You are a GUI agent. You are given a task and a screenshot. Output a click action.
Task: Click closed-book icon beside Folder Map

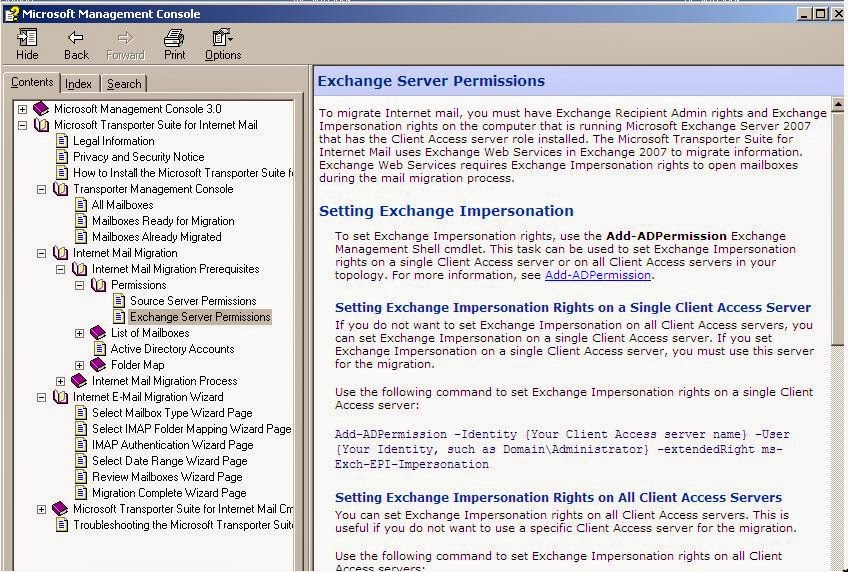click(98, 364)
